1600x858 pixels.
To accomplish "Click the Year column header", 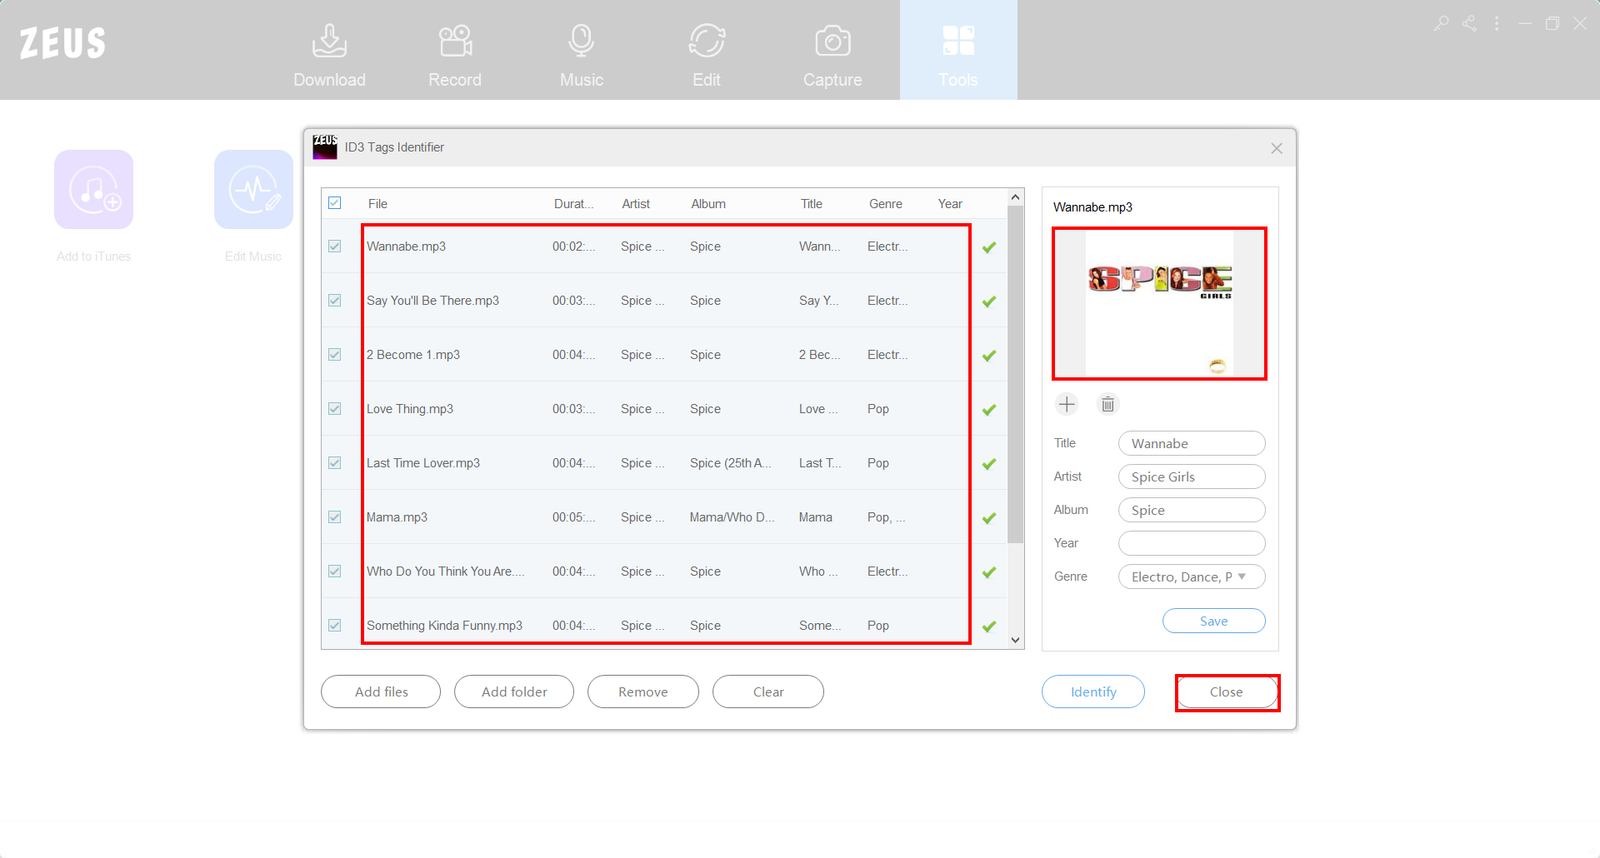I will (950, 204).
